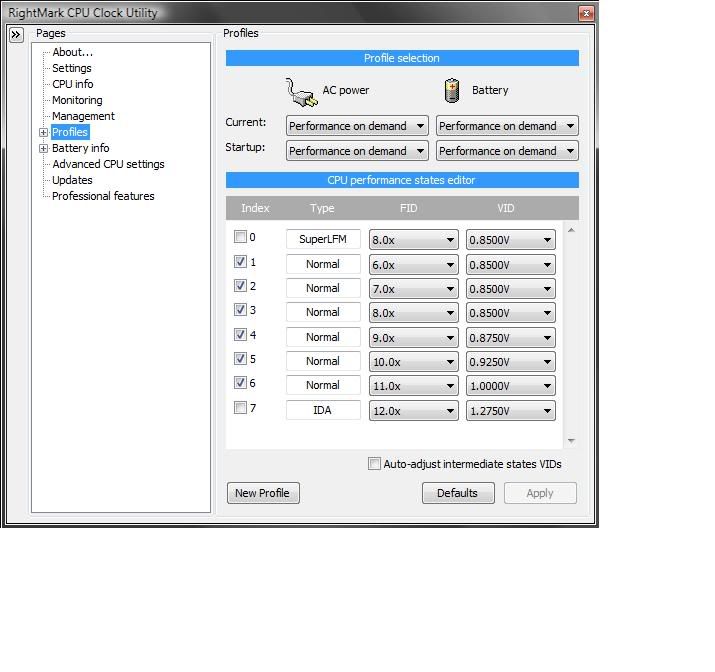
Task: Open the Updates page
Action: tap(72, 180)
